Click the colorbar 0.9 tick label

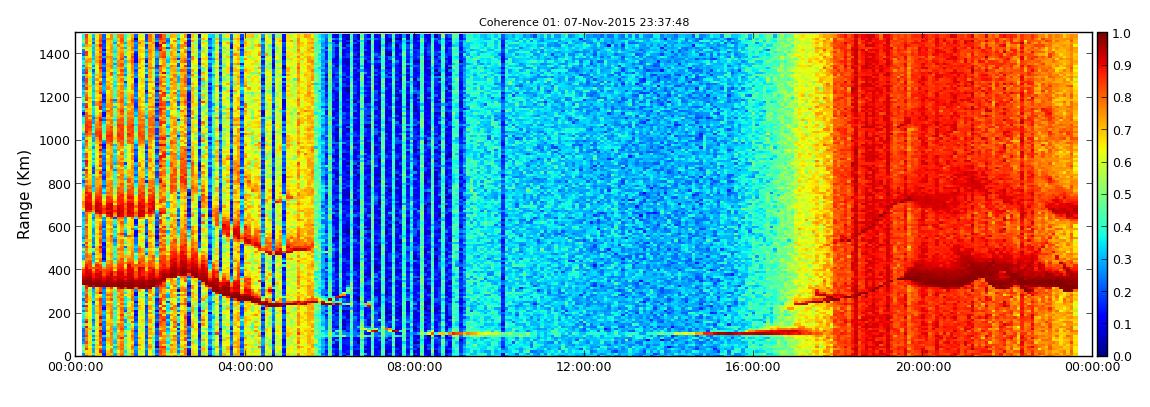(x=1121, y=66)
